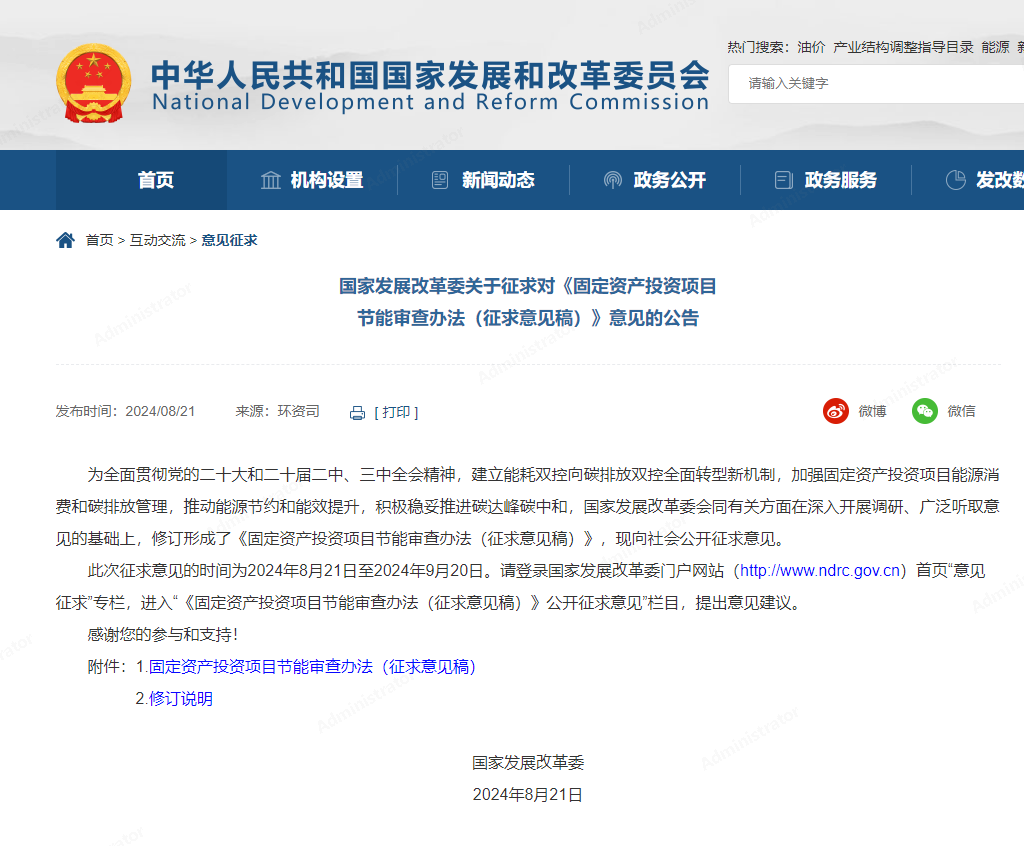
Task: Click the 发改数据 pie chart icon
Action: point(956,180)
